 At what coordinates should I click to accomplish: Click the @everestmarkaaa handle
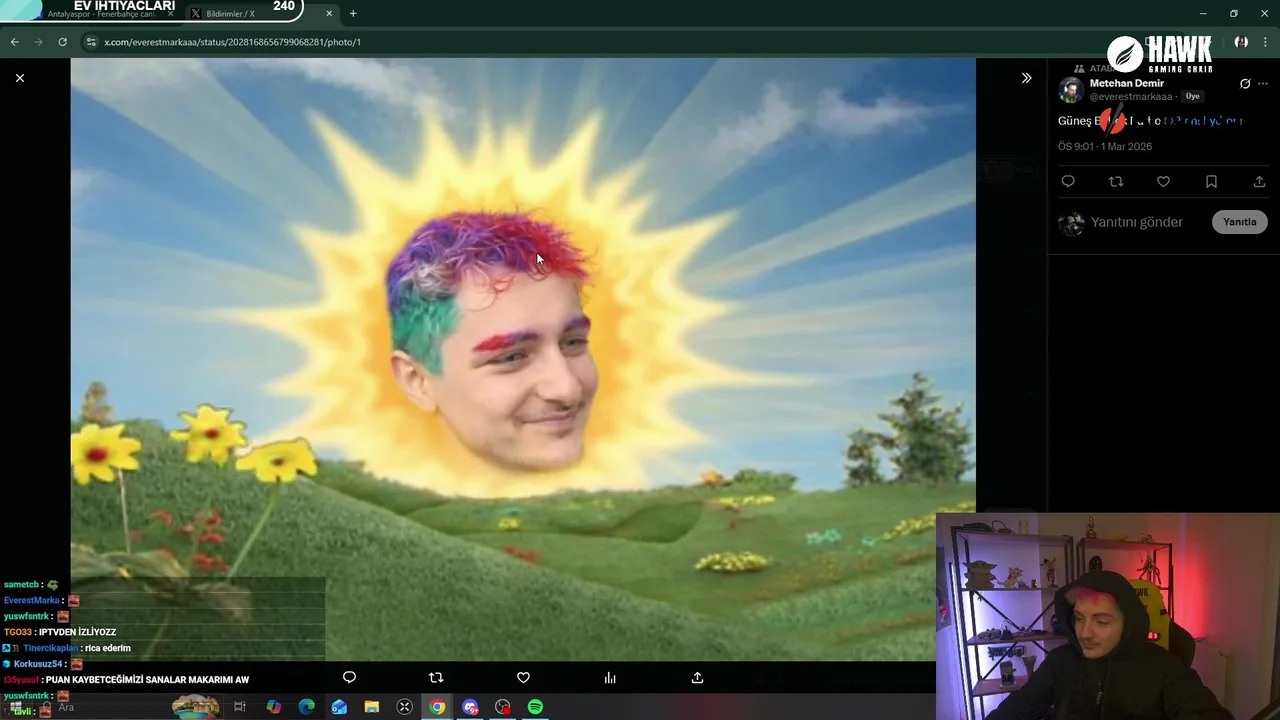pyautogui.click(x=1130, y=97)
